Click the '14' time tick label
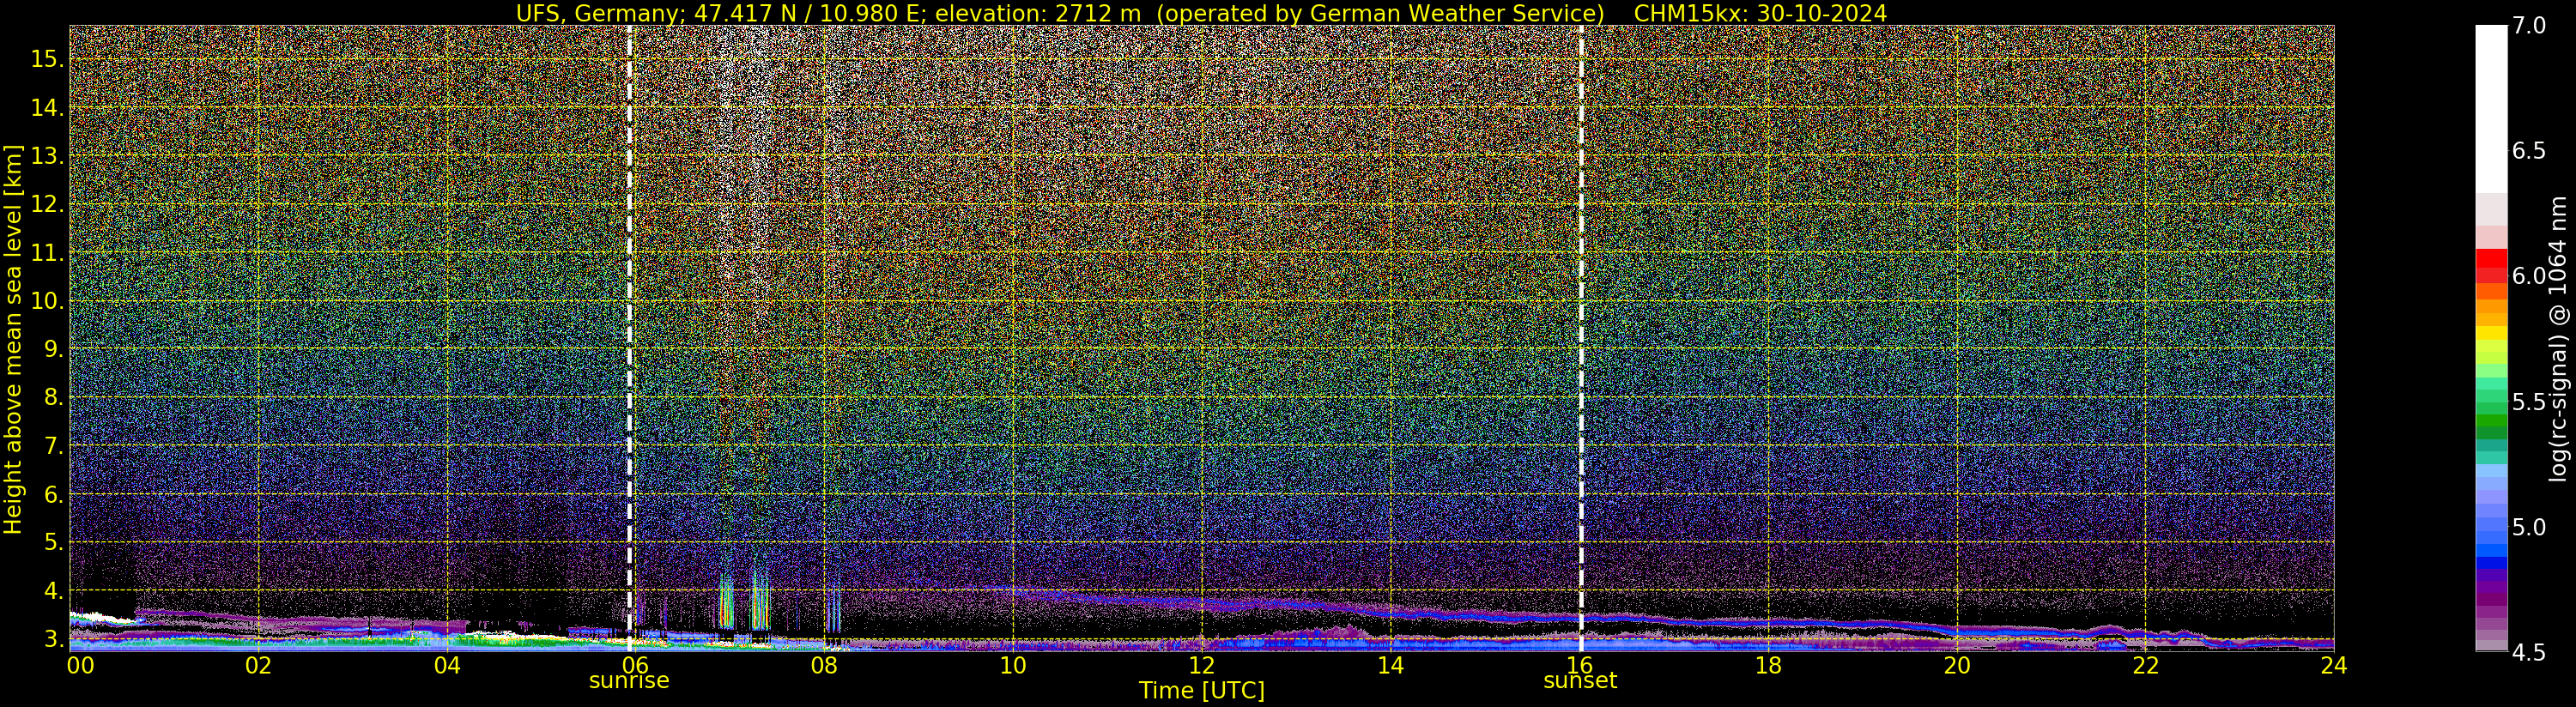Viewport: 2576px width, 707px height. [x=1391, y=664]
